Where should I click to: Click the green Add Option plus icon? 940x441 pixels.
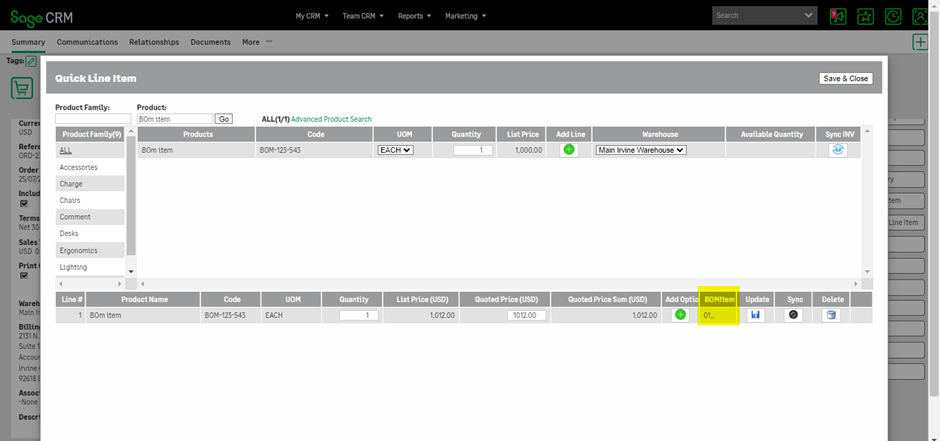pos(681,315)
